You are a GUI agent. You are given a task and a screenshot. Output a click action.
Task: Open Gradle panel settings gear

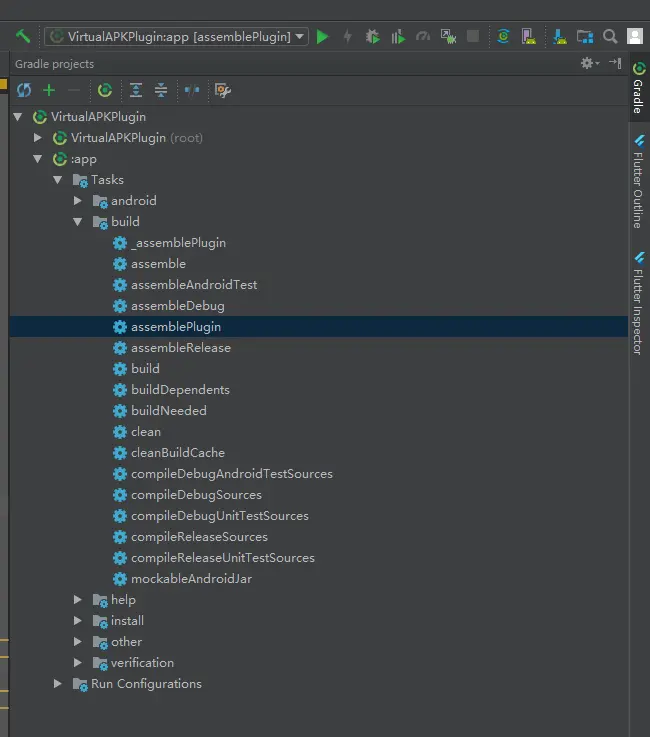590,63
